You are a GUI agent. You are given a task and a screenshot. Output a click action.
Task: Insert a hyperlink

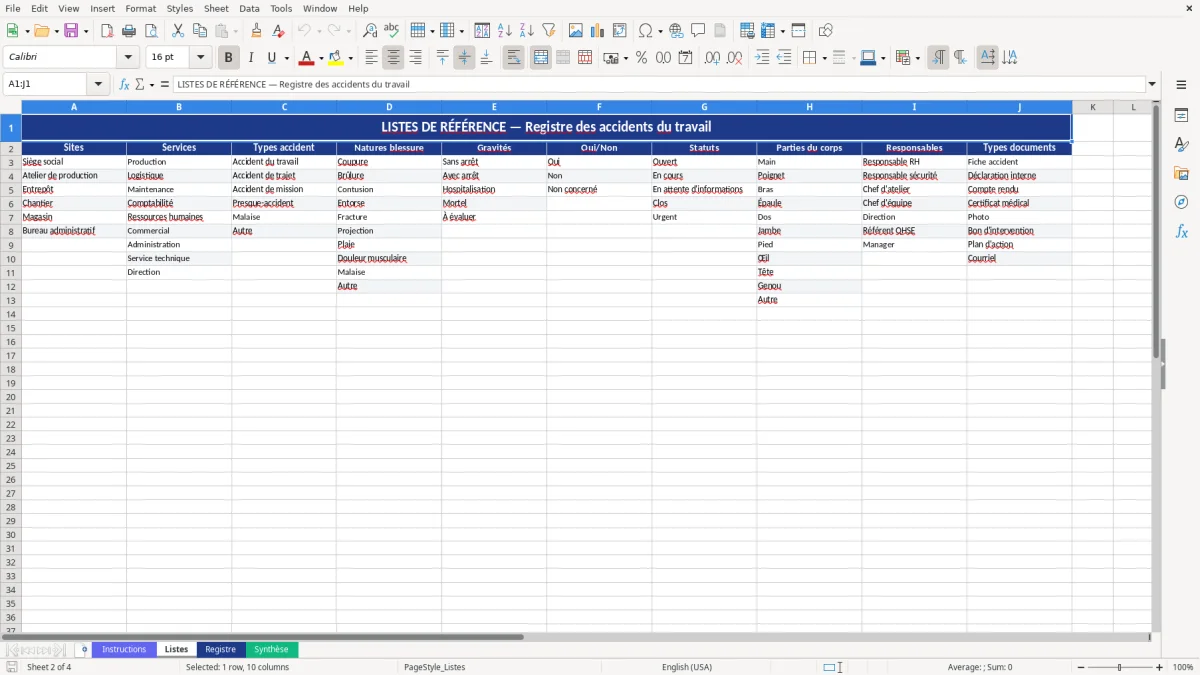[x=676, y=31]
